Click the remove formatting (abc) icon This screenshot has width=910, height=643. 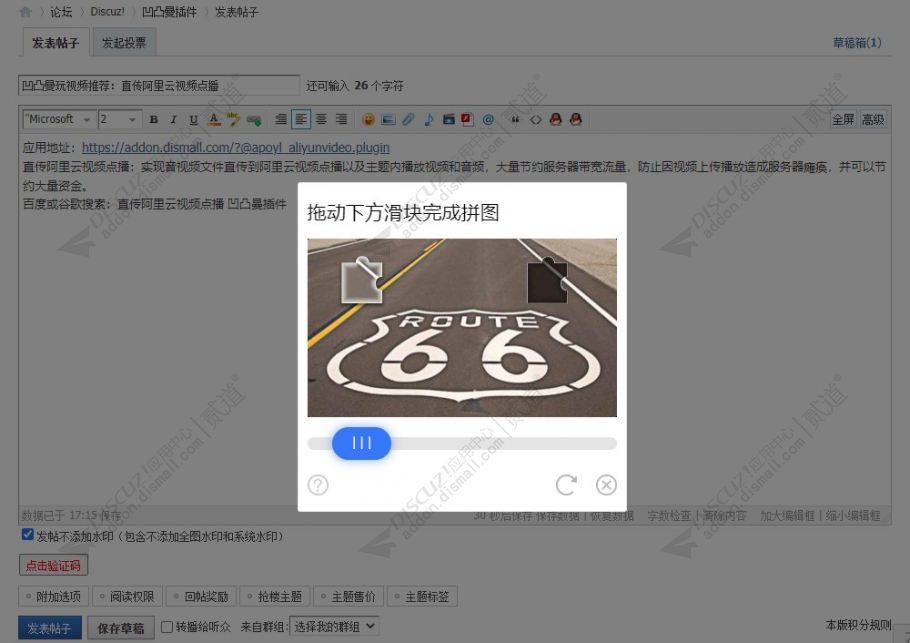coord(233,120)
